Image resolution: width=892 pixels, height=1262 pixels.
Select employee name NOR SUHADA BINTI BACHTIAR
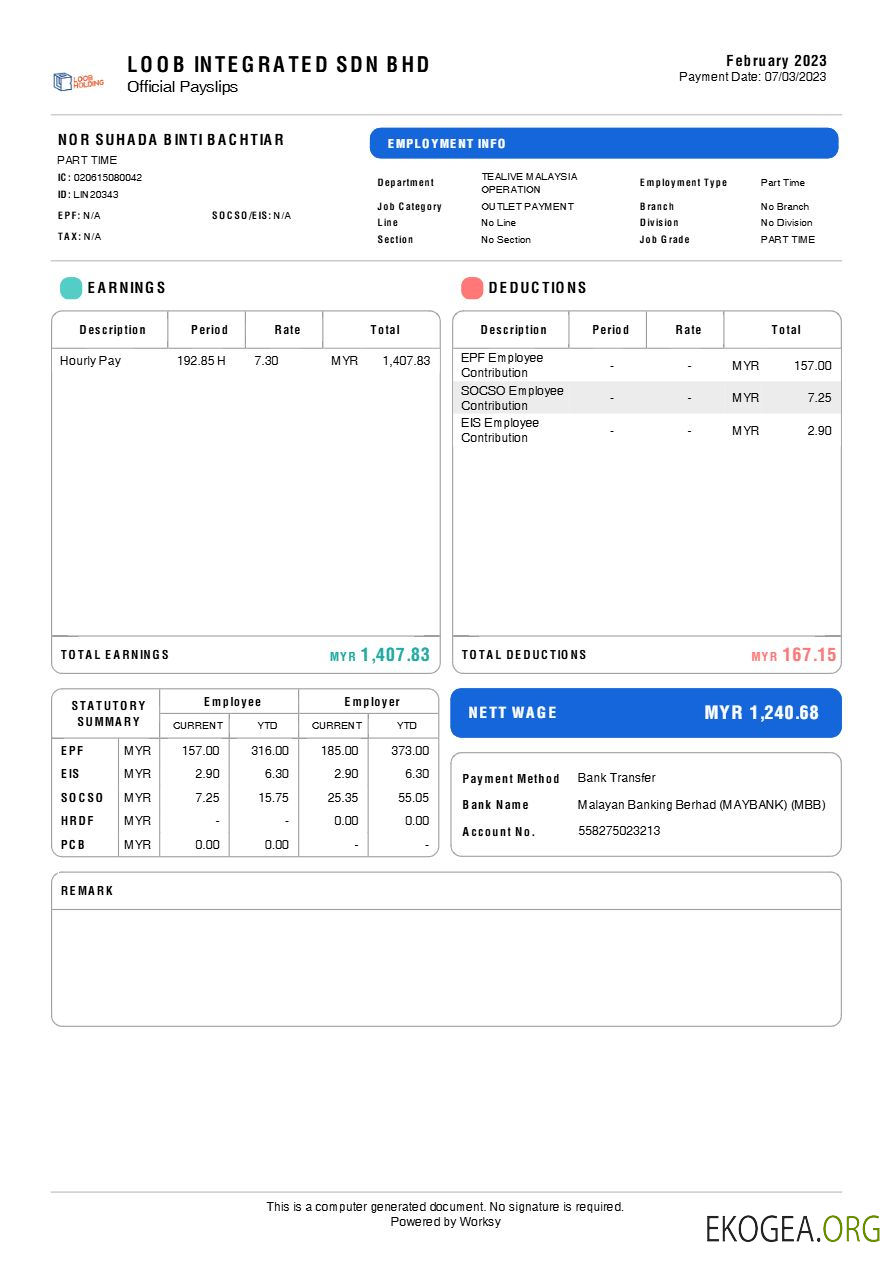(171, 140)
